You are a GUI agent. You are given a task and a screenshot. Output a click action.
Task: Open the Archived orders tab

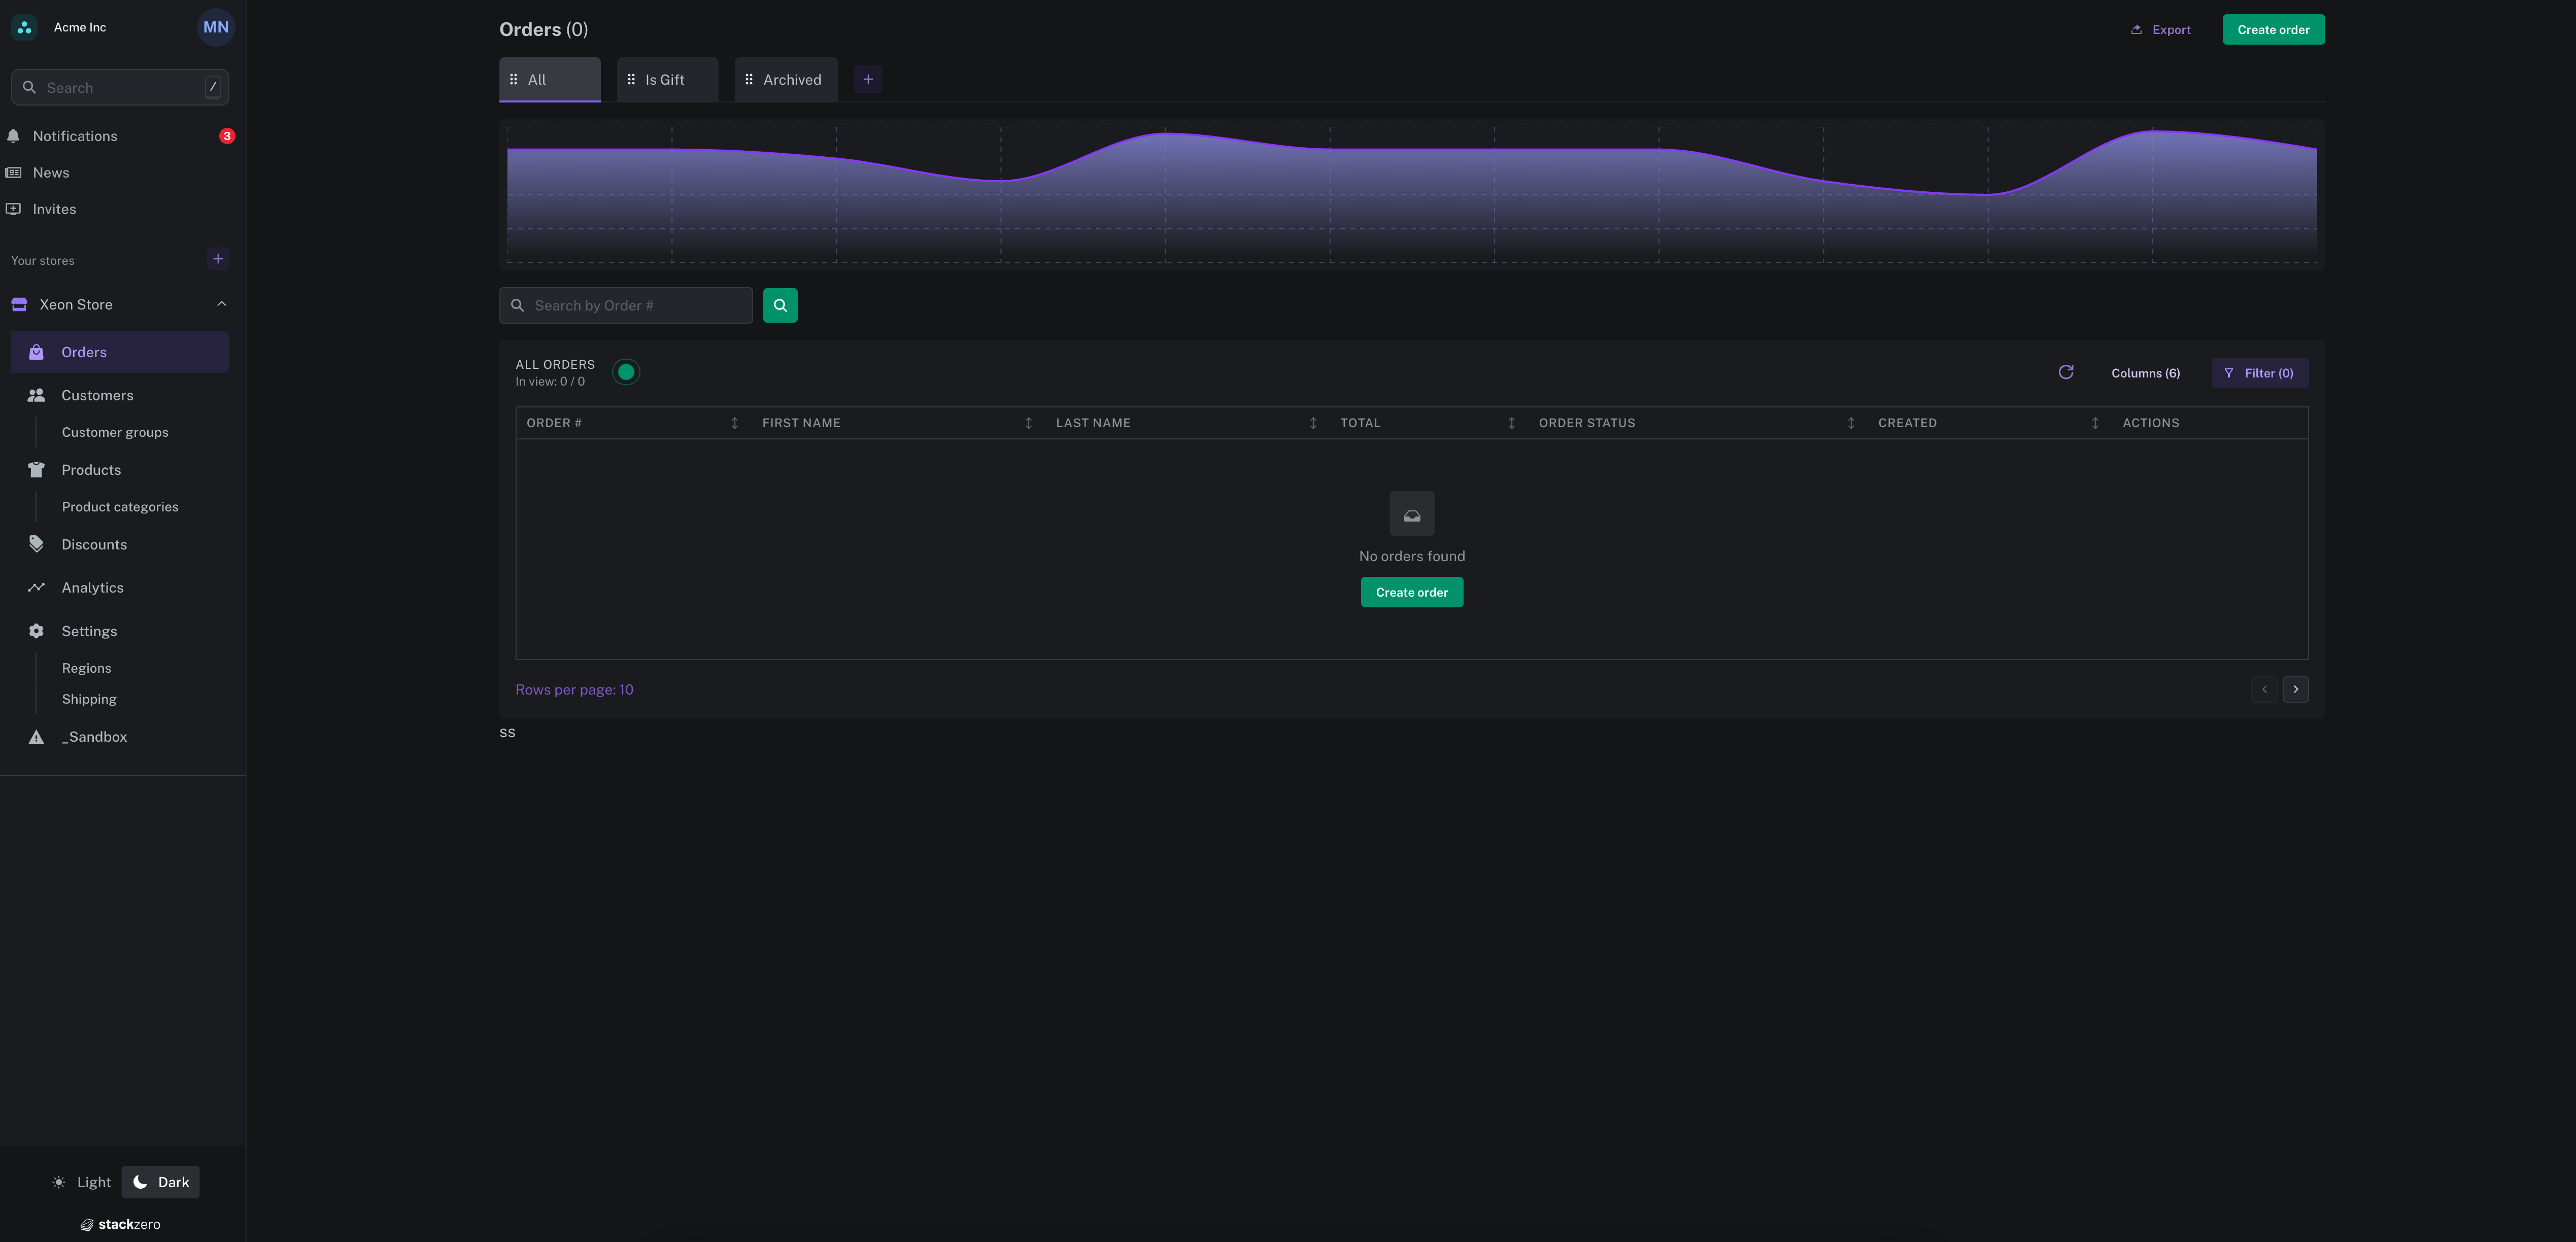[x=785, y=79]
